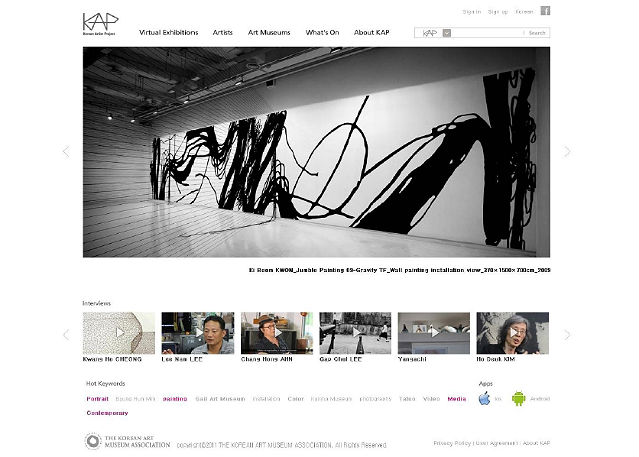Play the Kwang Ho CHEONG interview
Viewport: 639px width, 457px height.
[x=119, y=333]
